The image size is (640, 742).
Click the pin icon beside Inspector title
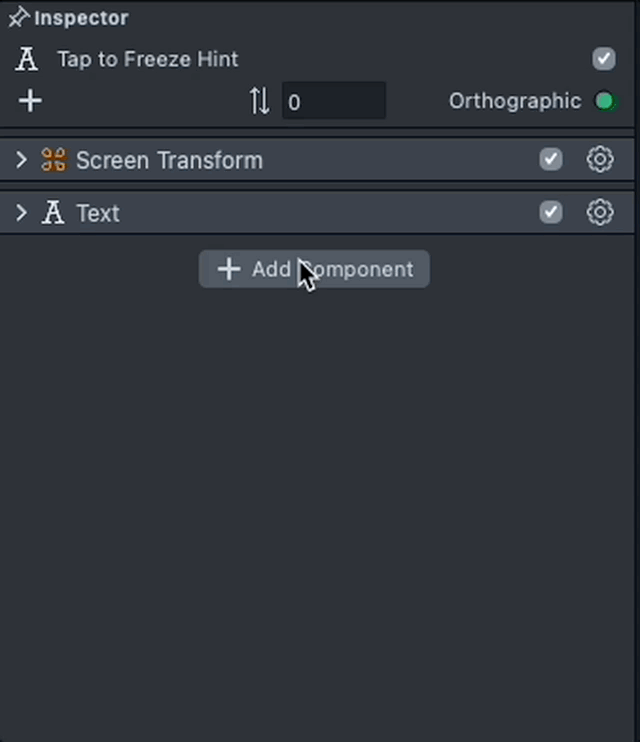tap(18, 17)
